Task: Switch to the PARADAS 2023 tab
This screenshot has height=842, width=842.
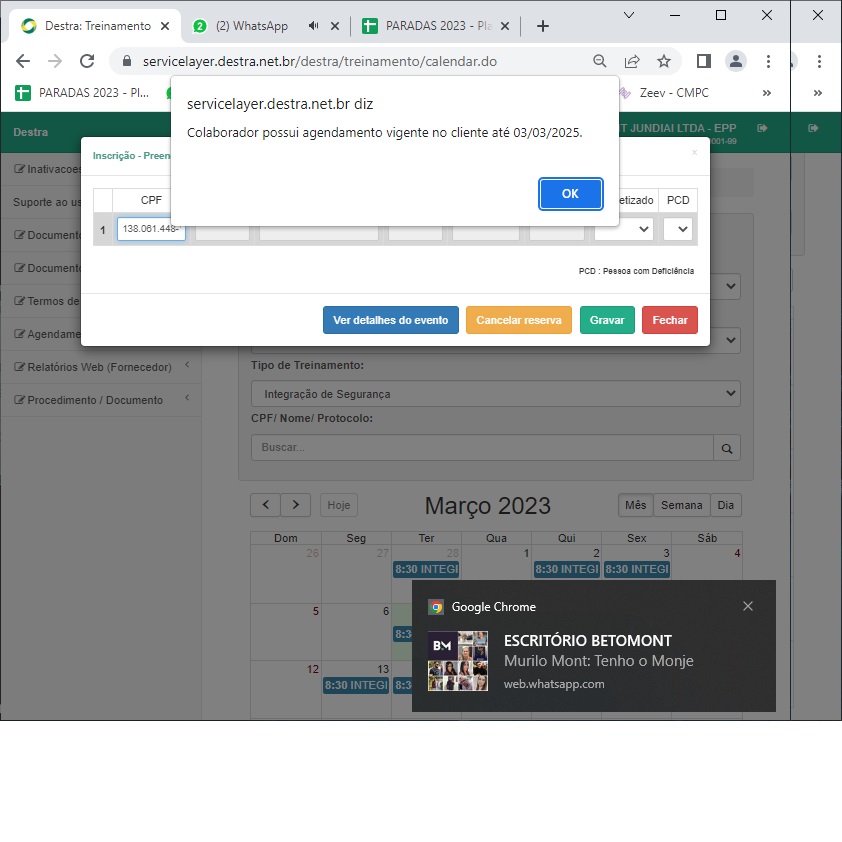Action: click(x=430, y=26)
